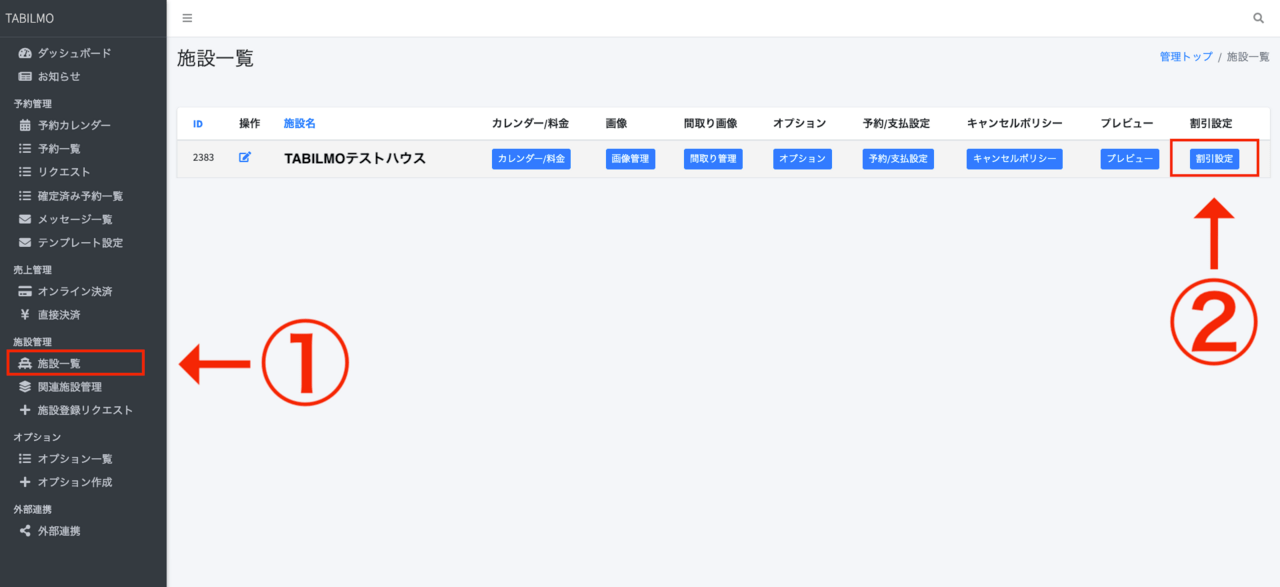Open オプション作成 in the sidebar
This screenshot has height=587, width=1280.
pos(74,482)
